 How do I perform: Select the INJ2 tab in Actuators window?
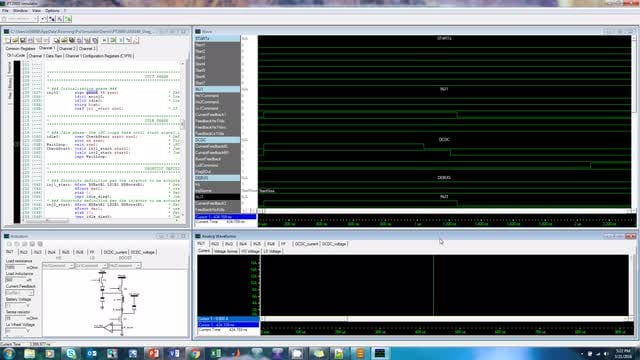(x=24, y=252)
